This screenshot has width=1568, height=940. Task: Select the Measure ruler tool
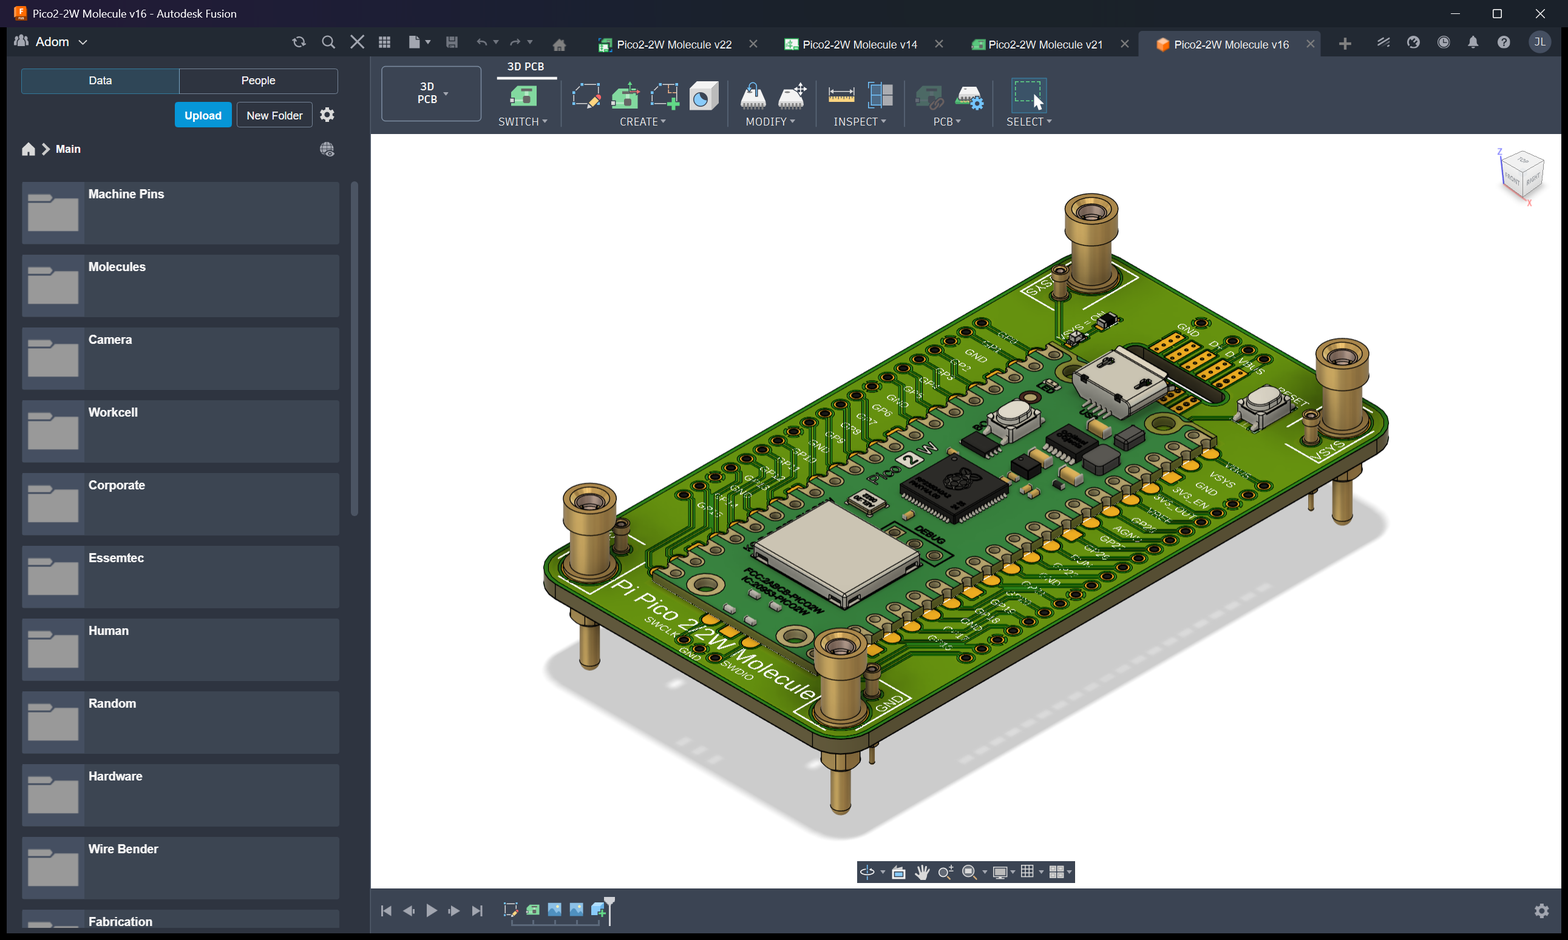(842, 96)
